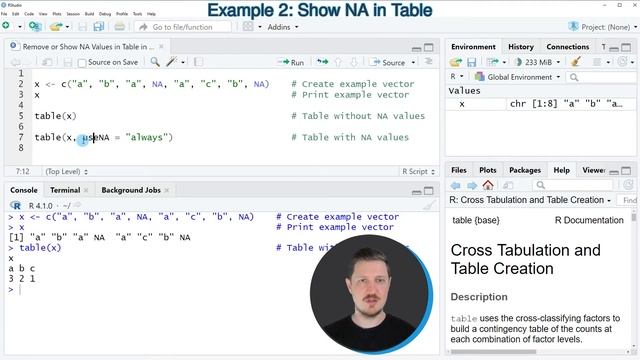The width and height of the screenshot is (640, 360).
Task: Toggle the Source on Save checkbox
Action: [82, 62]
